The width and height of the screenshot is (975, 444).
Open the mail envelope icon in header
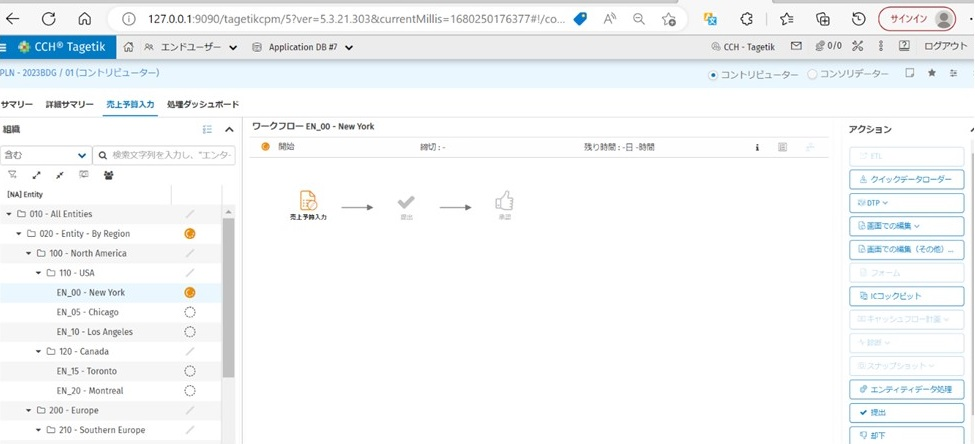[x=796, y=46]
